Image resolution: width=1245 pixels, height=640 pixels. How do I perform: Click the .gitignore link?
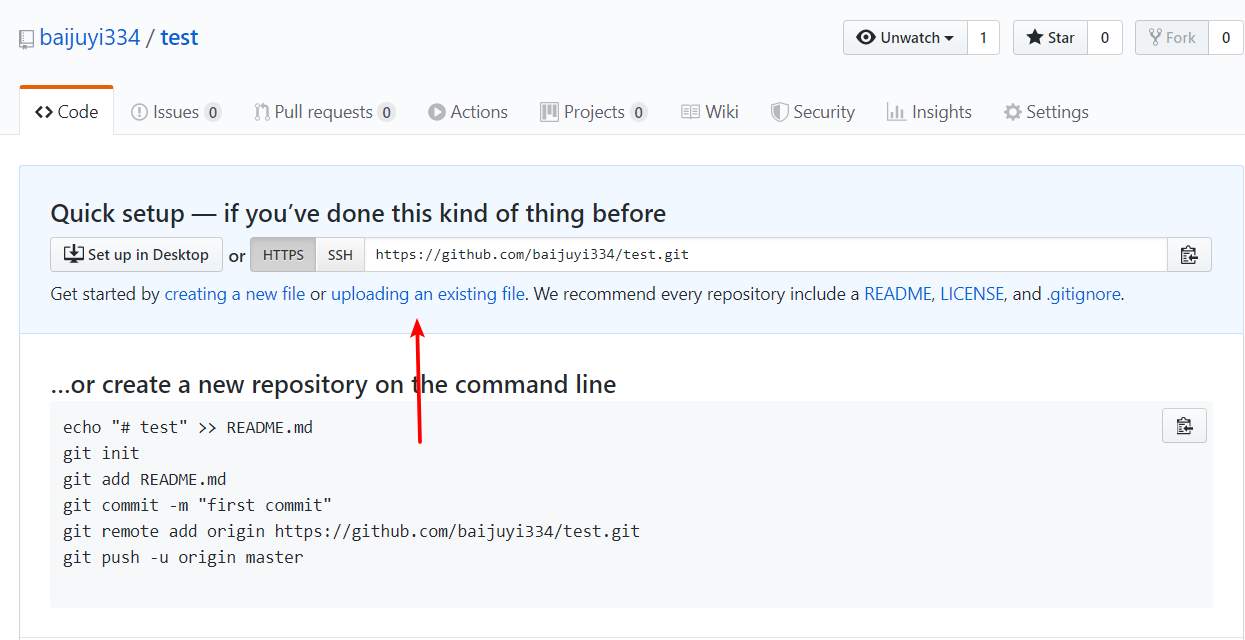coord(1083,294)
